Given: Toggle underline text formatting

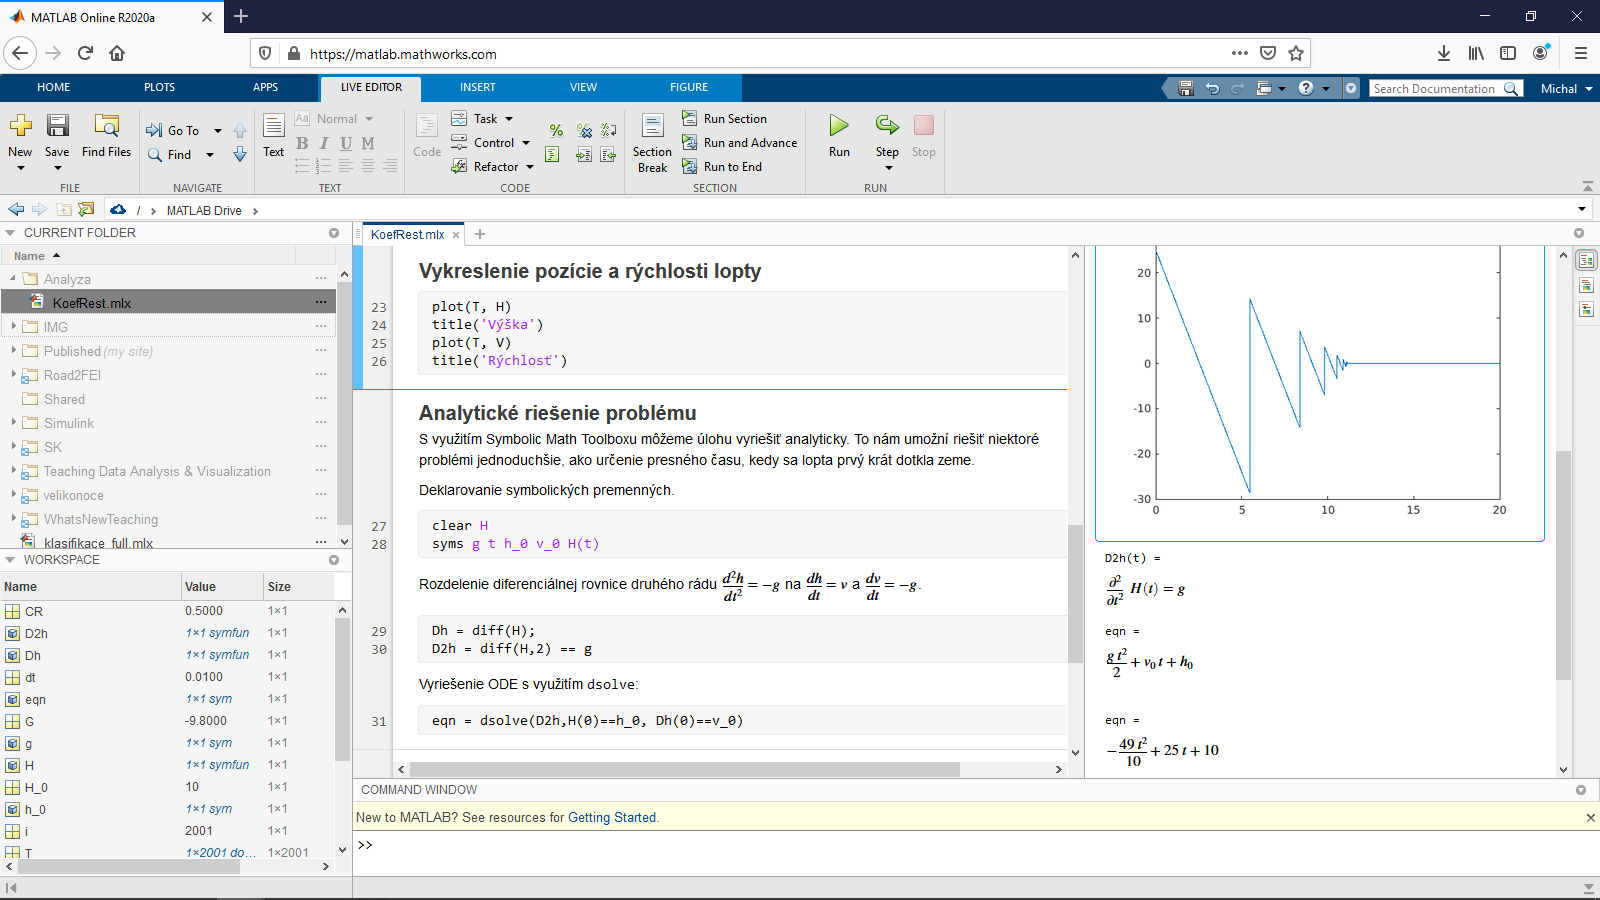Looking at the screenshot, I should coord(346,143).
